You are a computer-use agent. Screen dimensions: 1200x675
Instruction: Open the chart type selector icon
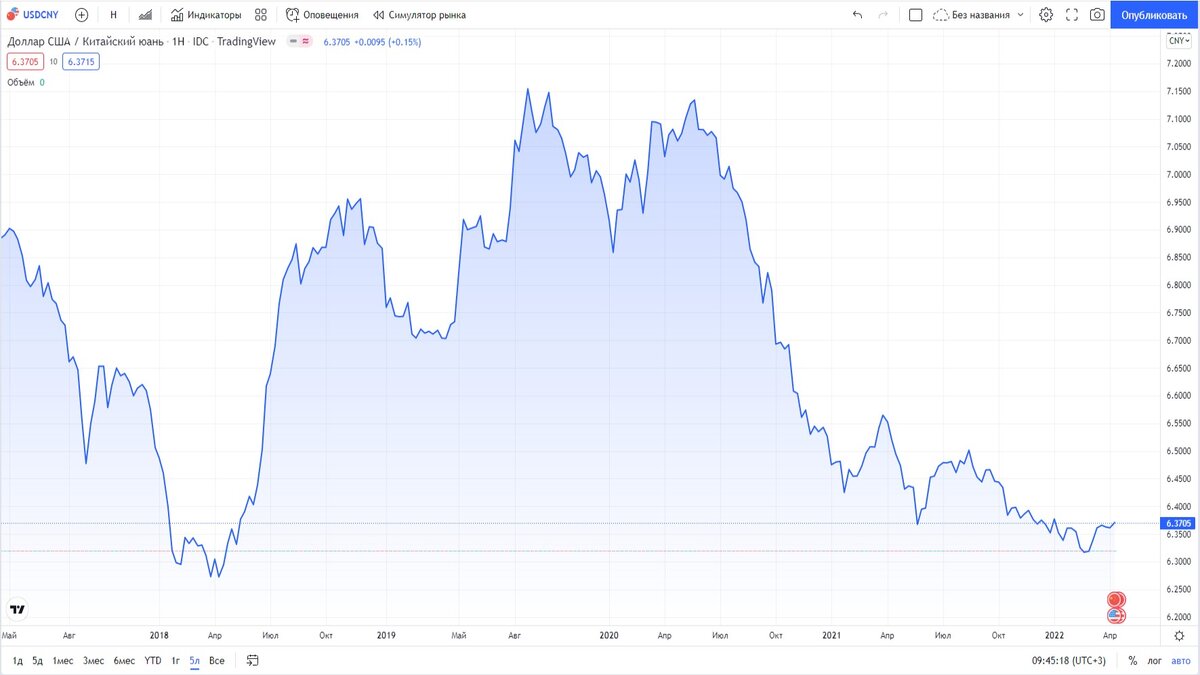pos(146,15)
